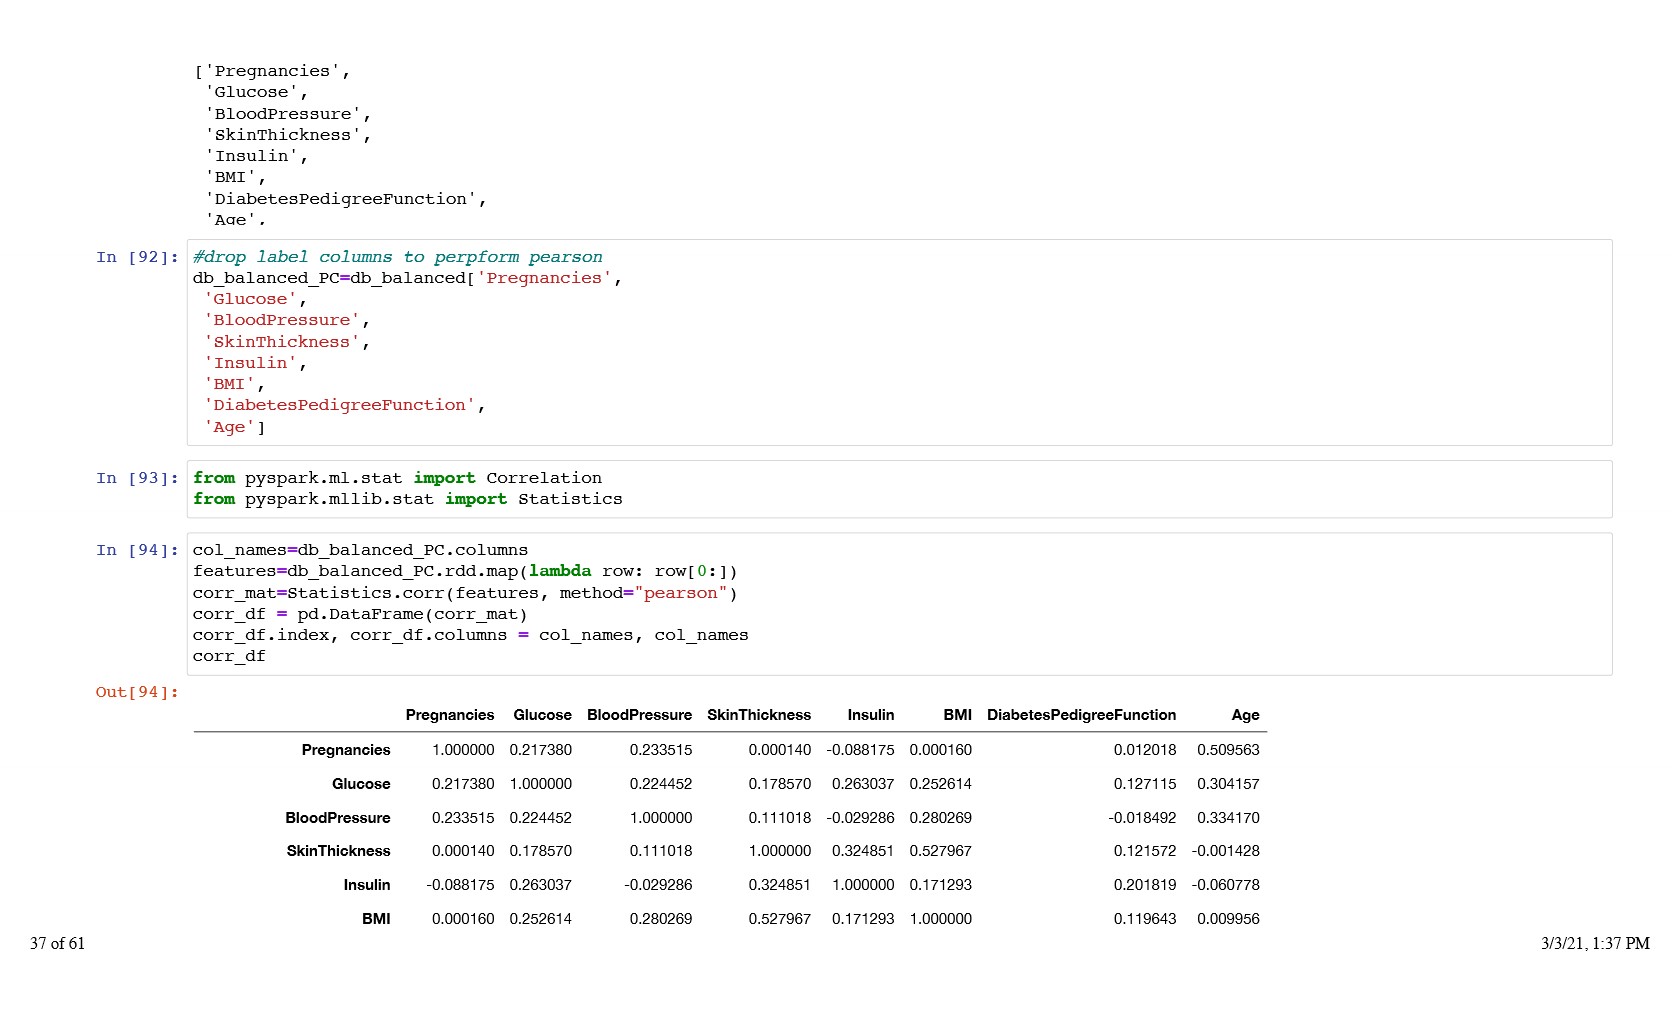Click the corr_df line ending cell 94
Image resolution: width=1680 pixels, height=1020 pixels.
[x=229, y=656]
